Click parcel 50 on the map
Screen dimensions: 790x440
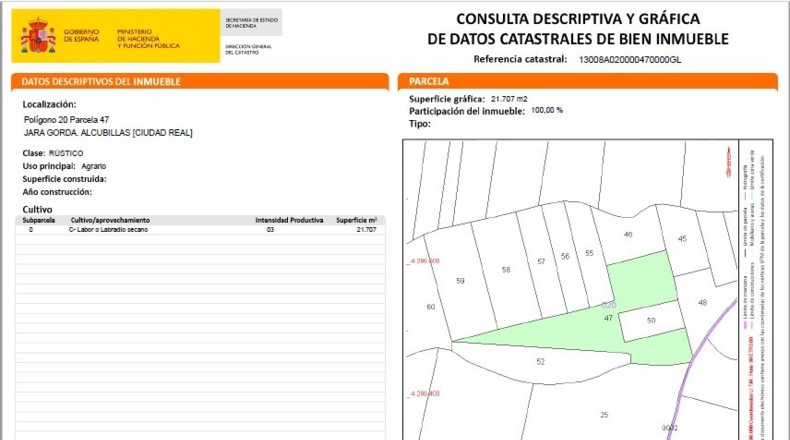651,321
